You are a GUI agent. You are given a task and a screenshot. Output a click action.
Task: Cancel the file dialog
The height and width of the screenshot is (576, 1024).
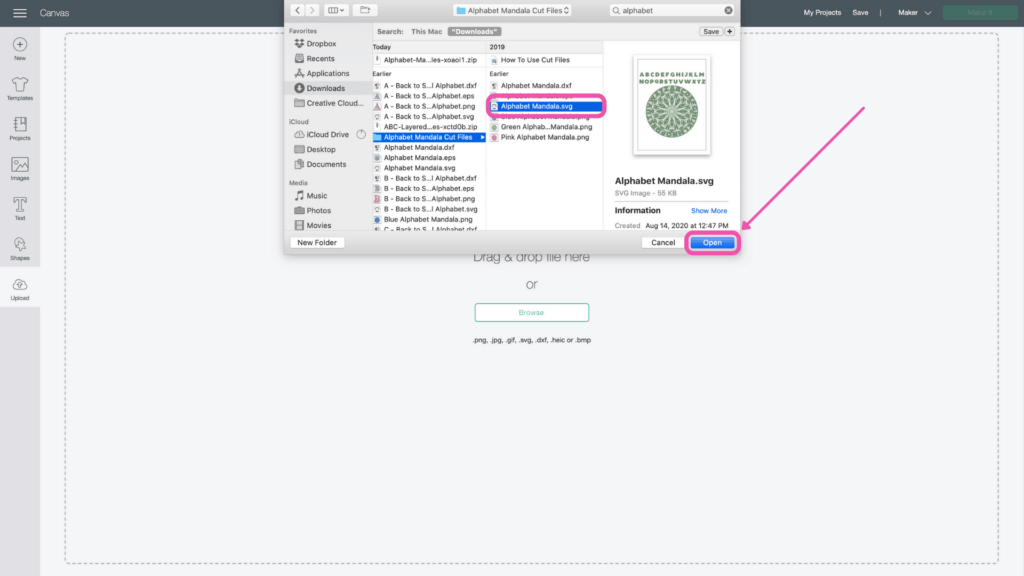(x=663, y=243)
